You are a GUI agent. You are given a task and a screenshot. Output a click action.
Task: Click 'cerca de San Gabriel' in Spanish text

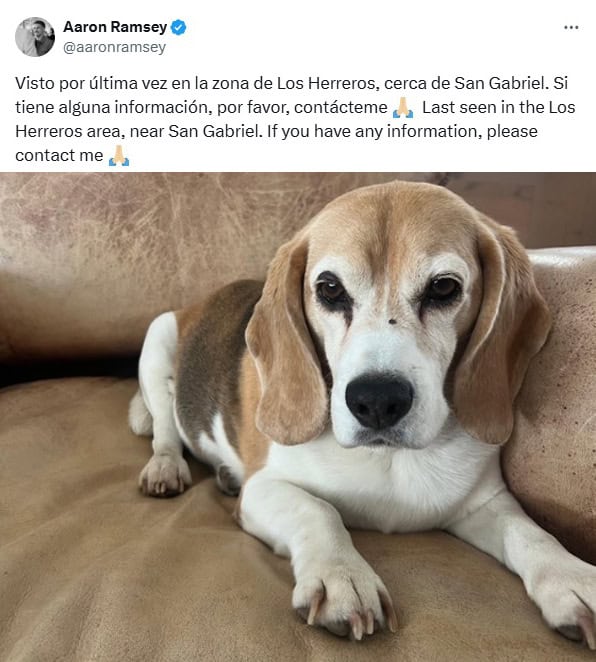click(466, 83)
